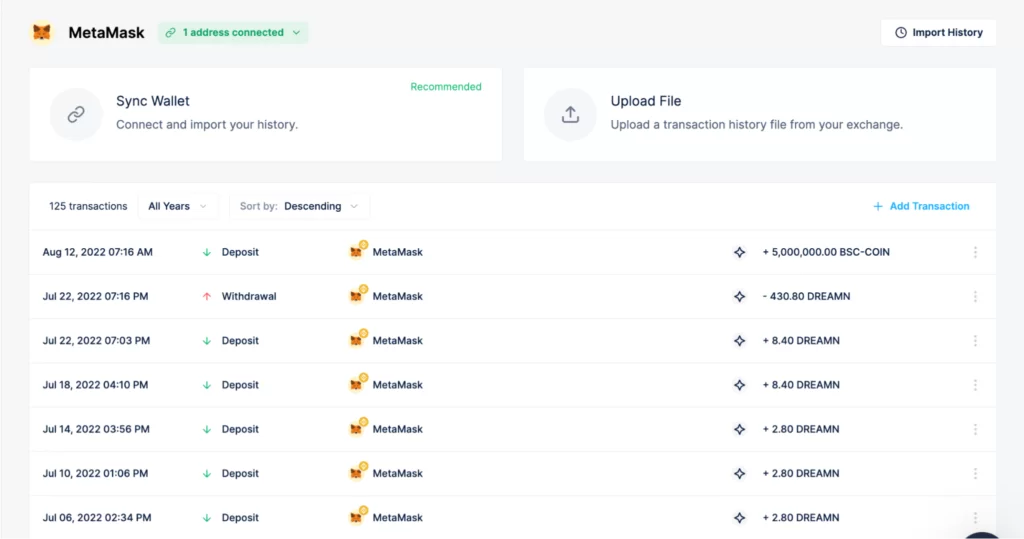Click MetaMask wallet icon in Withdrawal row
This screenshot has width=1024, height=539.
(358, 295)
